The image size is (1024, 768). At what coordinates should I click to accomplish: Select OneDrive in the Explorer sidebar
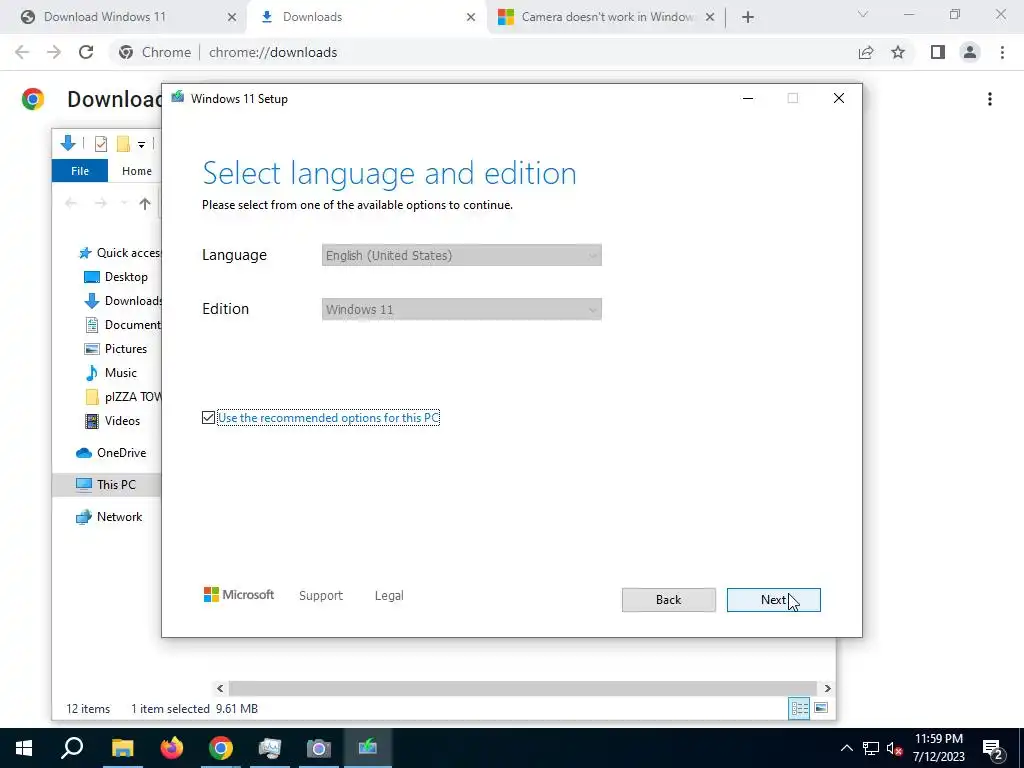click(111, 453)
